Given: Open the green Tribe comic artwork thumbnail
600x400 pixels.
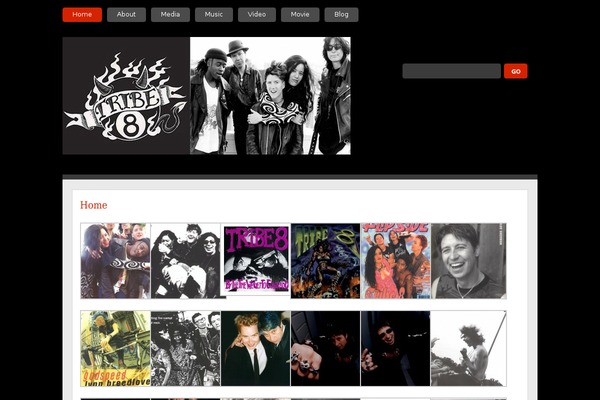Looking at the screenshot, I should pyautogui.click(x=326, y=261).
